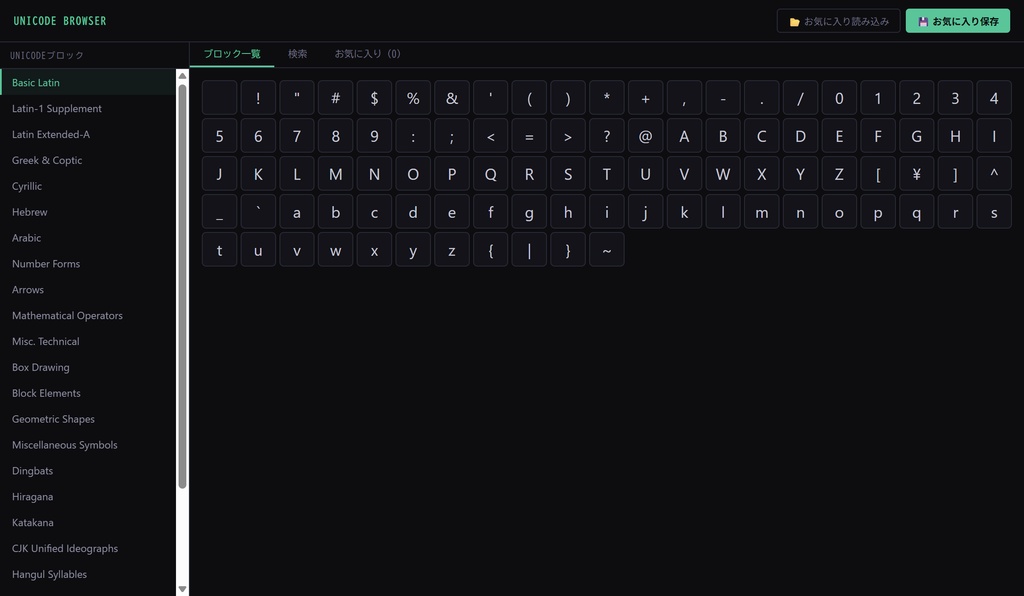Click the lowercase z tile

(x=452, y=249)
